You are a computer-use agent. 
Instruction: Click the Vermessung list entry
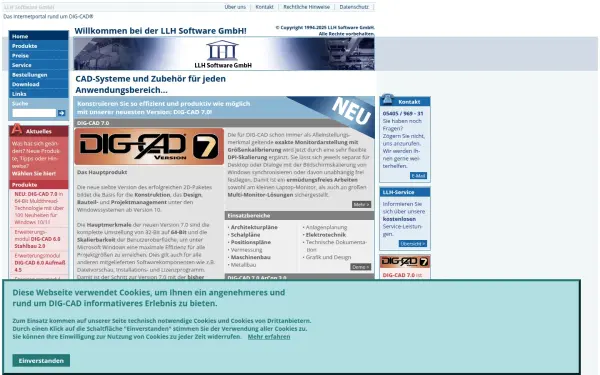pyautogui.click(x=246, y=250)
